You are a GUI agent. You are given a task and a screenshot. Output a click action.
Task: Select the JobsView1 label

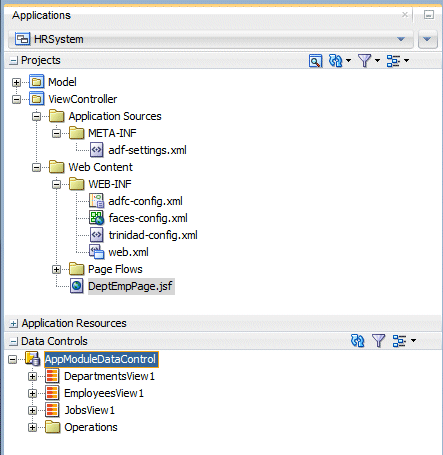[89, 410]
